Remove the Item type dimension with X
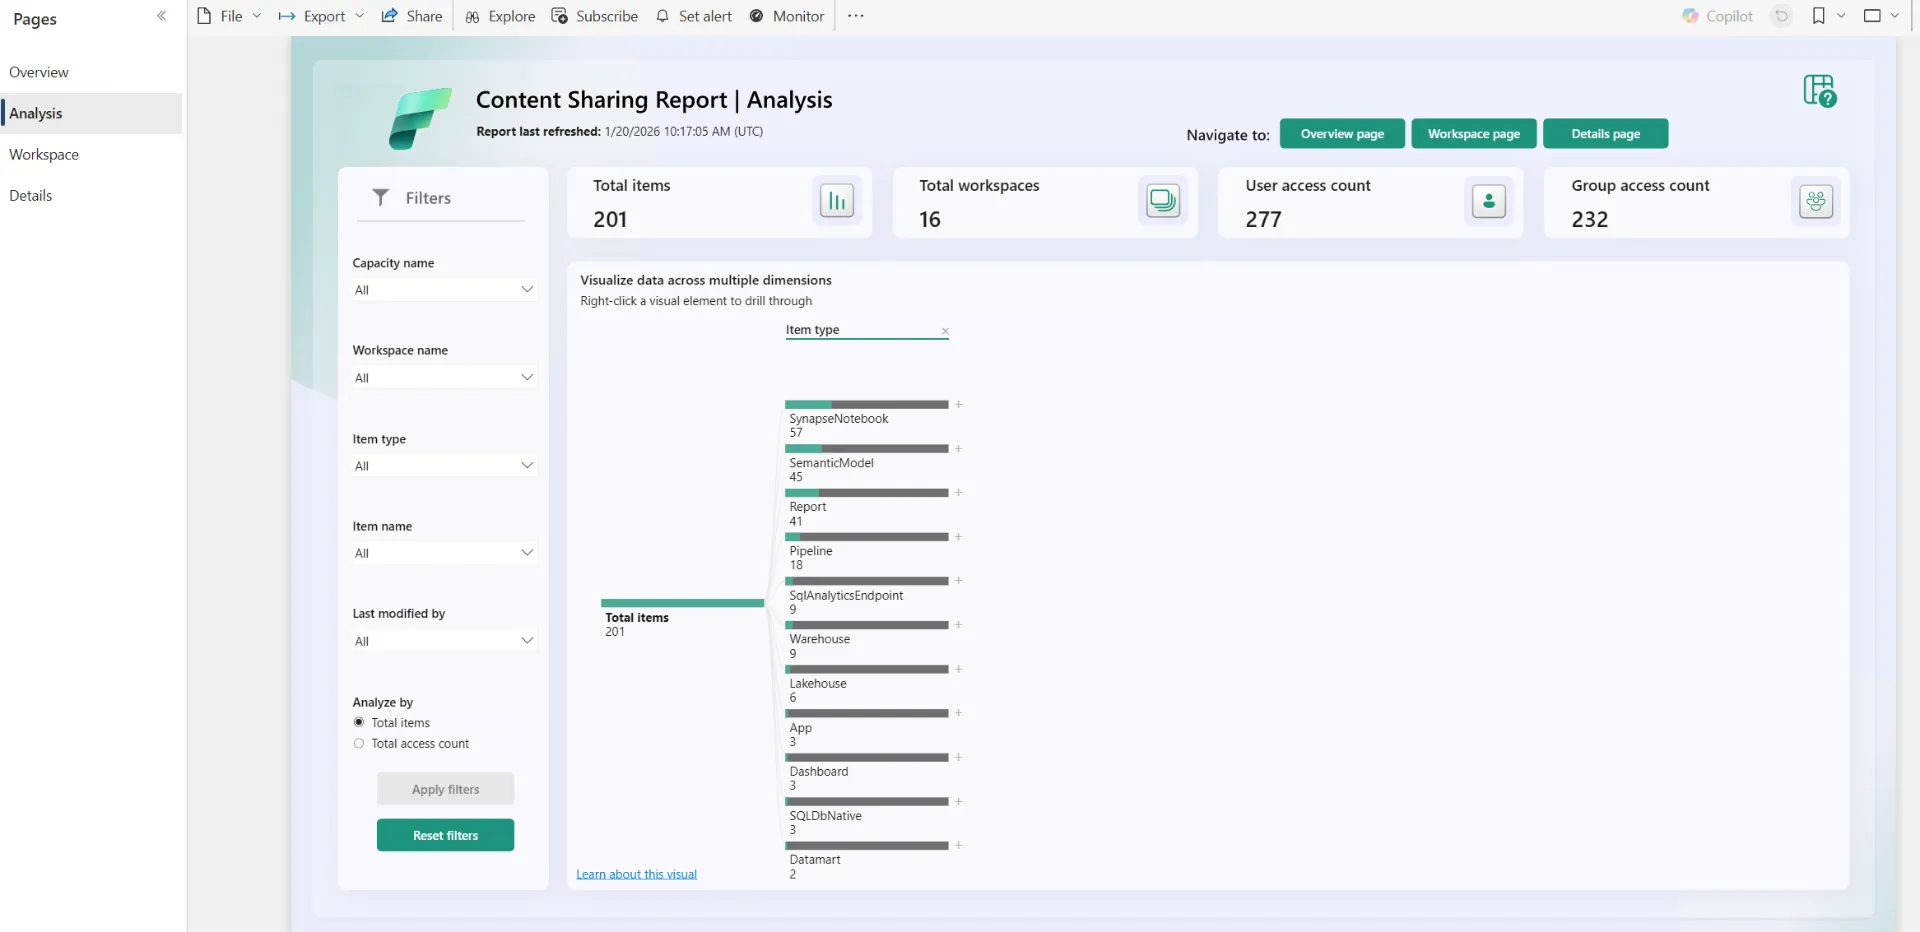 coord(945,331)
